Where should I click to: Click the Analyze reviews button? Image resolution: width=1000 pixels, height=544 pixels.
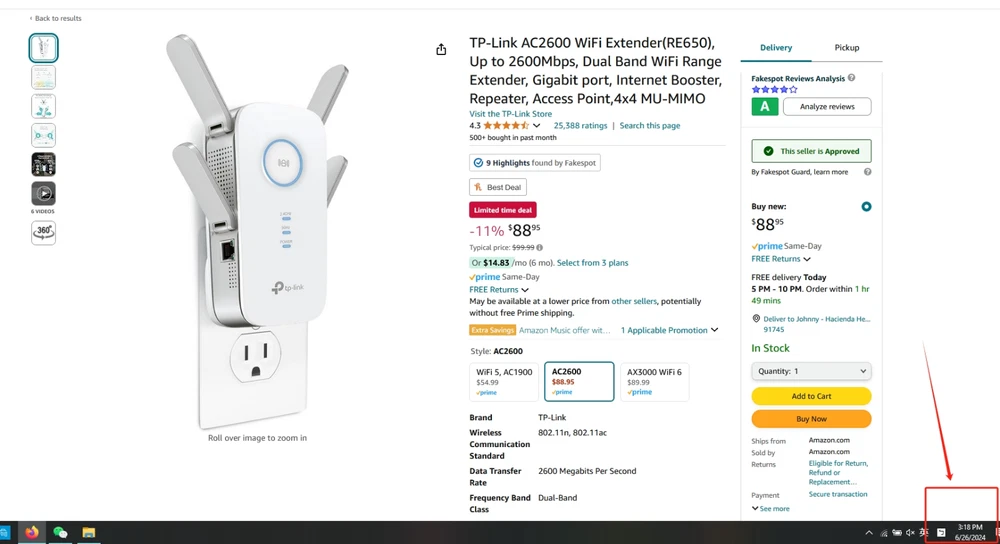tap(826, 106)
